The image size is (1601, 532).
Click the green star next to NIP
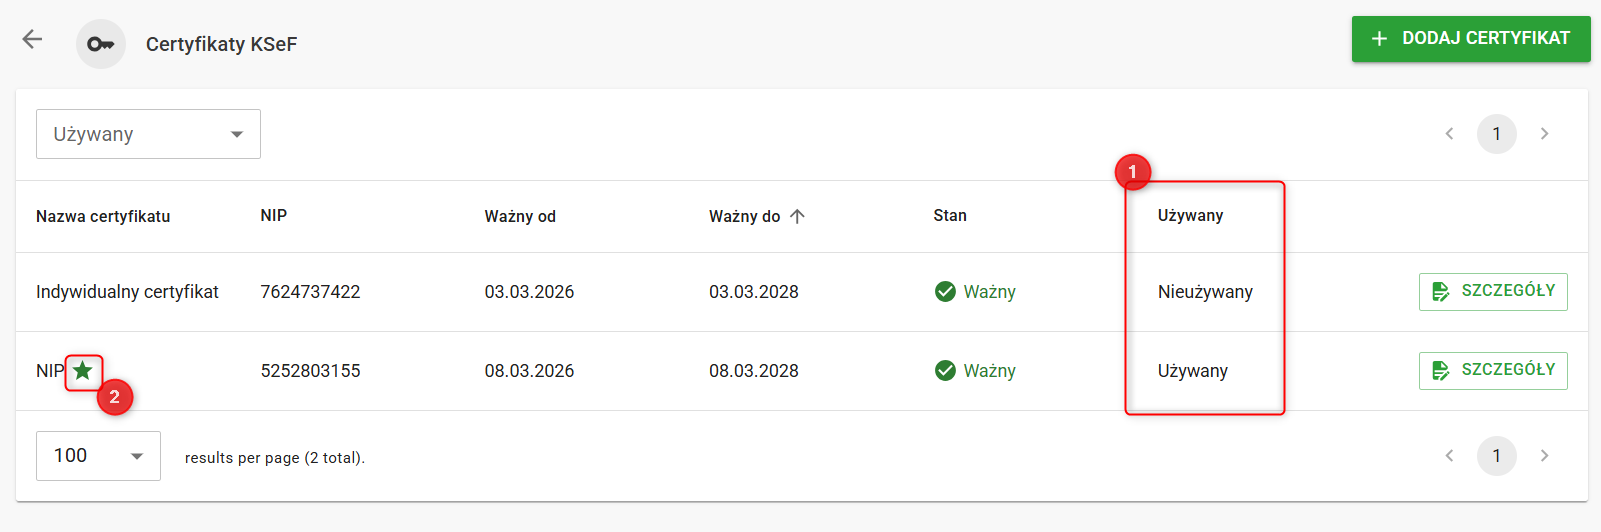pos(83,371)
